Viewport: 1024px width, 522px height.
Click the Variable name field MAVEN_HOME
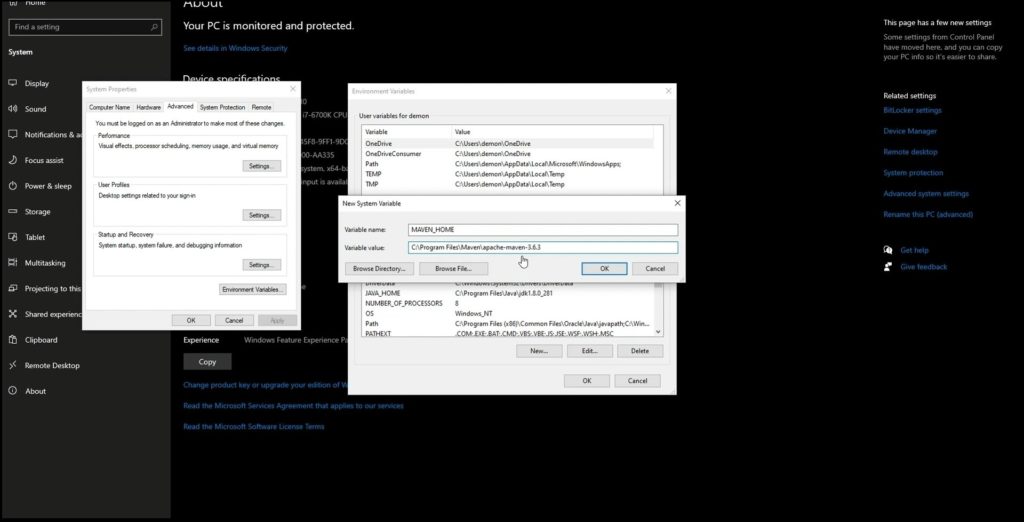pos(543,230)
